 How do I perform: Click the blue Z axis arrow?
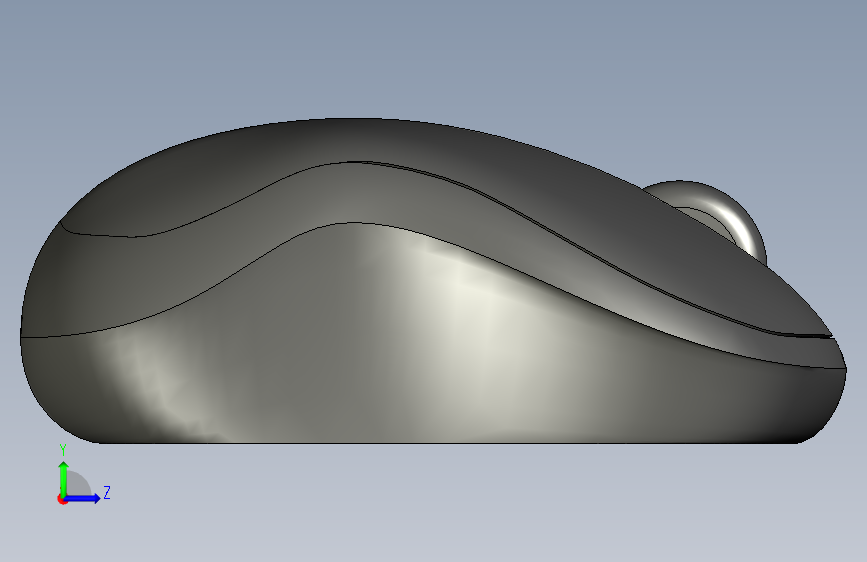83,498
